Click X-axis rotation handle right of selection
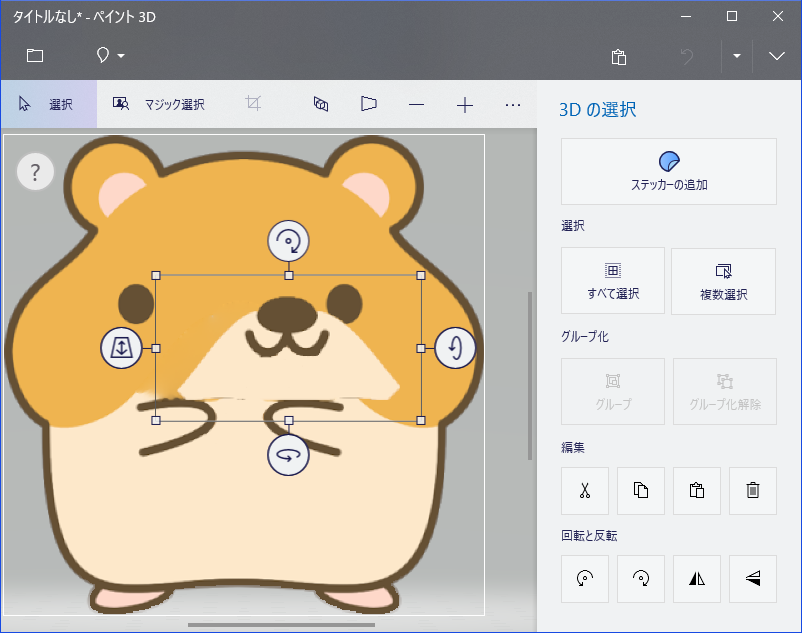 pyautogui.click(x=455, y=348)
